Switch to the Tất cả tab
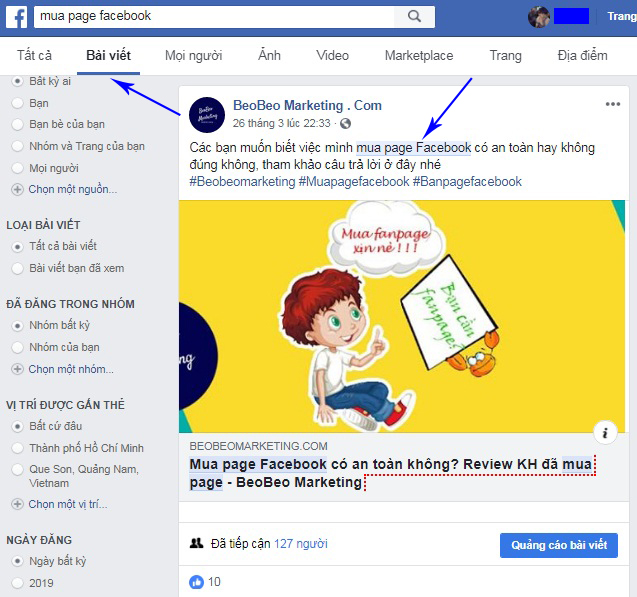 coord(35,56)
